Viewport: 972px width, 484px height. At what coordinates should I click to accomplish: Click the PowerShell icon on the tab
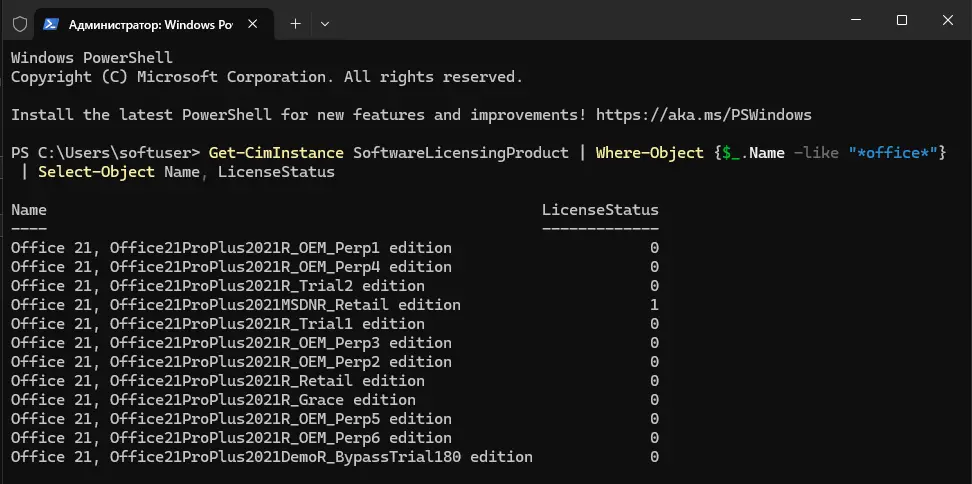tap(51, 24)
